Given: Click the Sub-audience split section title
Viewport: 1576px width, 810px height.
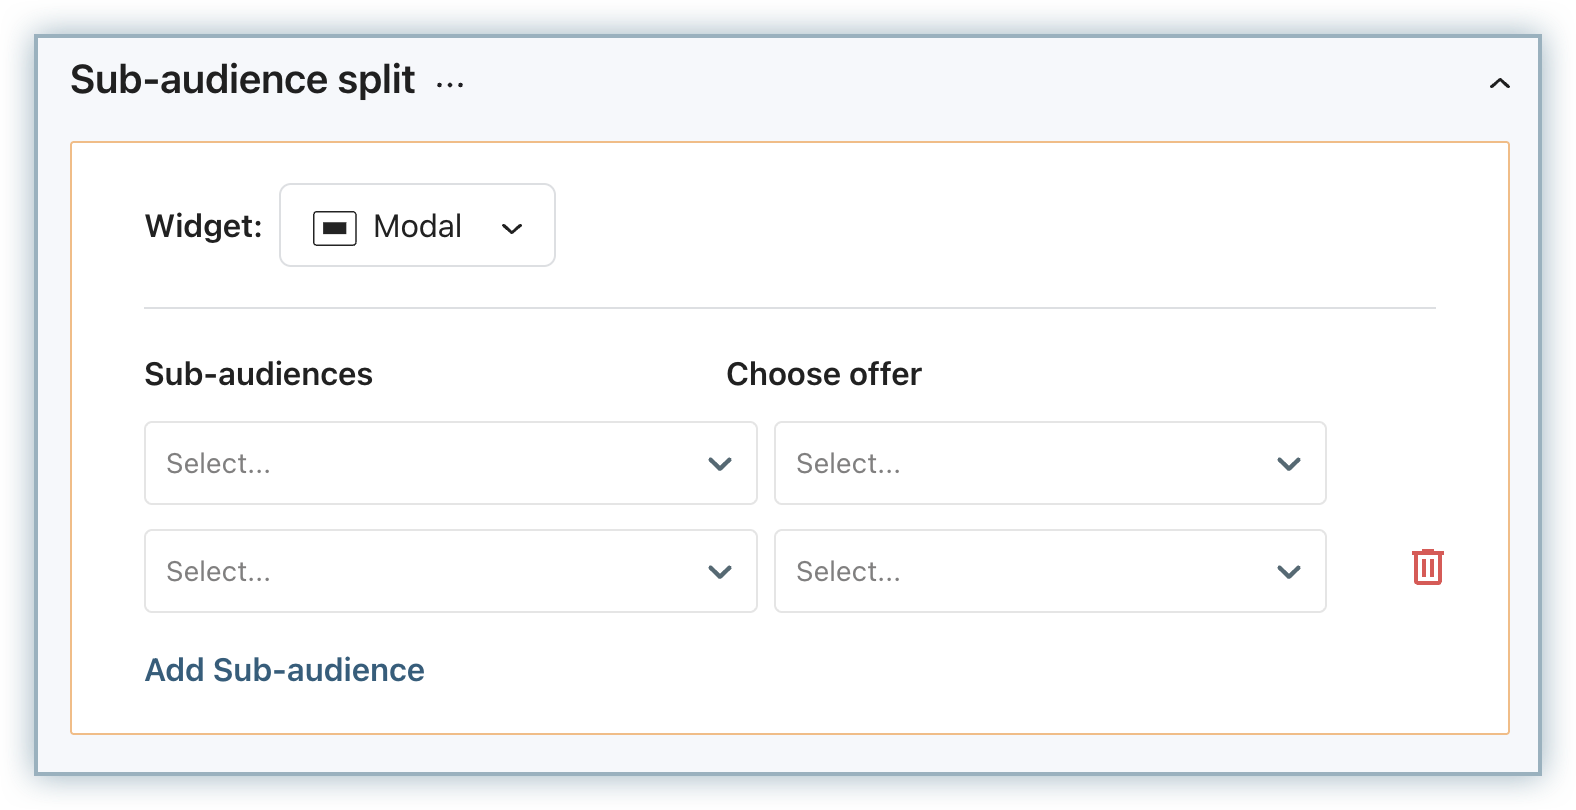Looking at the screenshot, I should point(243,80).
